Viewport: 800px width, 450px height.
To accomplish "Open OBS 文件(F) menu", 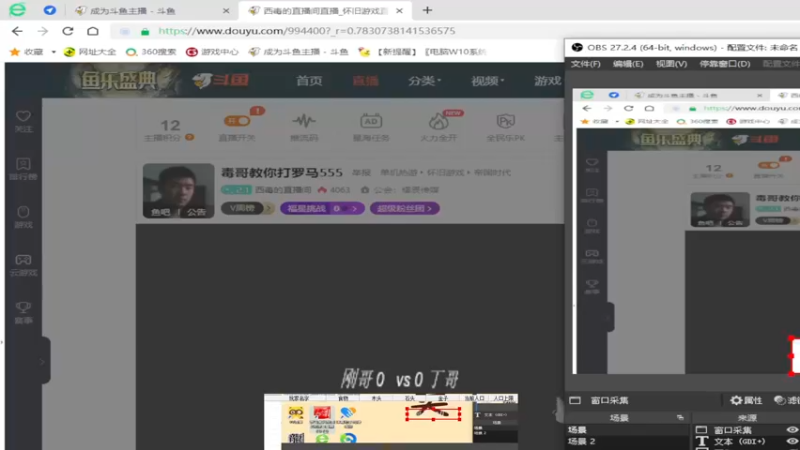I will coord(585,64).
